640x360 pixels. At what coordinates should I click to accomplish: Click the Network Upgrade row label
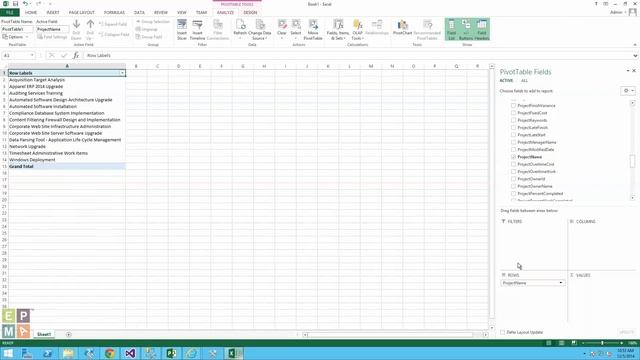click(x=67, y=146)
